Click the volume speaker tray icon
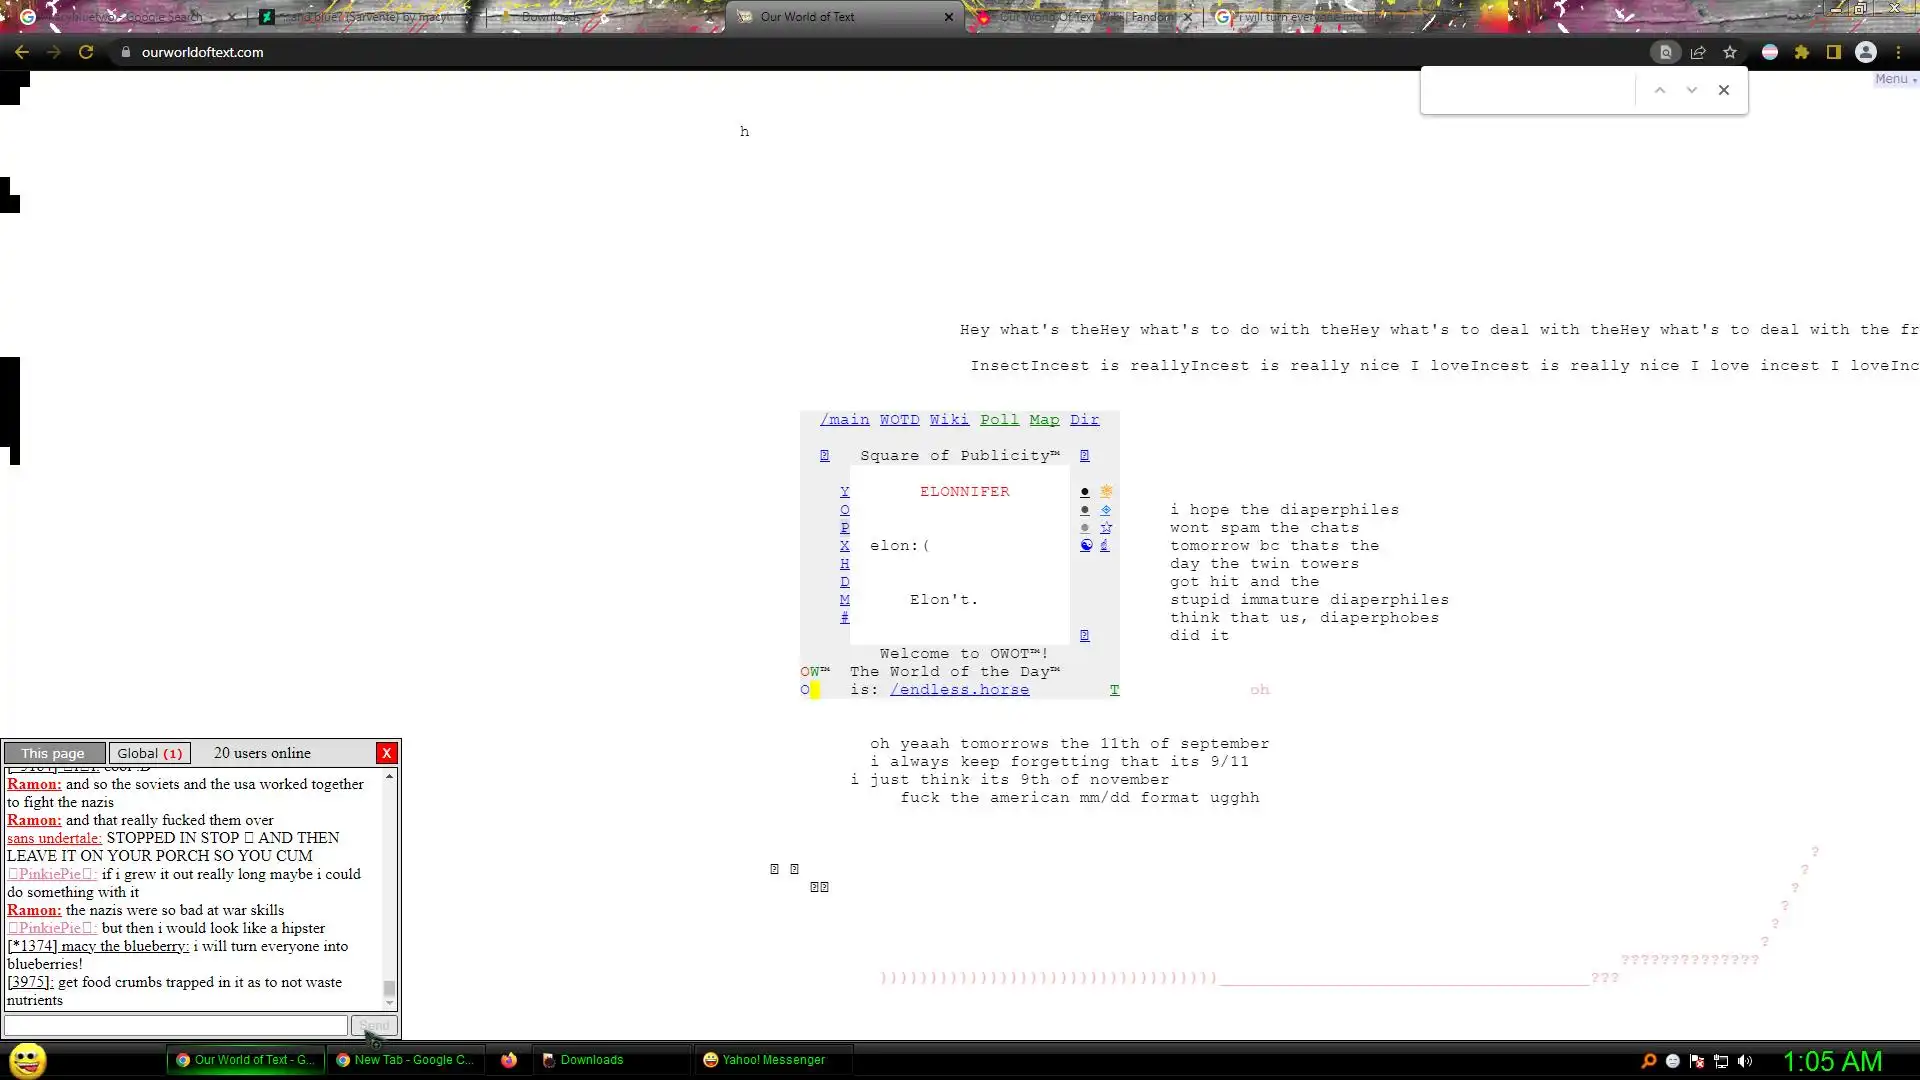Viewport: 1920px width, 1080px height. click(x=1745, y=1061)
